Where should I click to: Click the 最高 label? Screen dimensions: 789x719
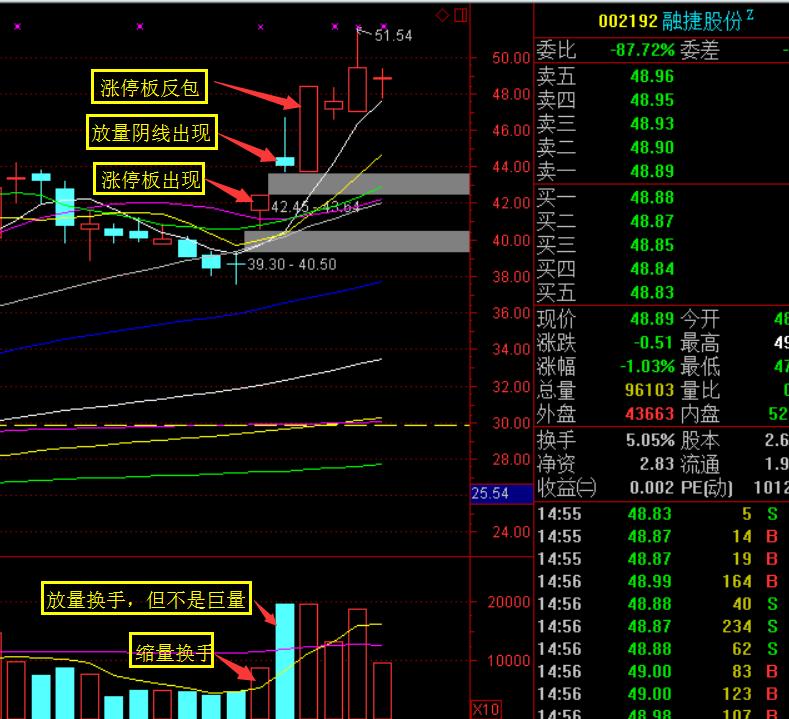coord(700,343)
